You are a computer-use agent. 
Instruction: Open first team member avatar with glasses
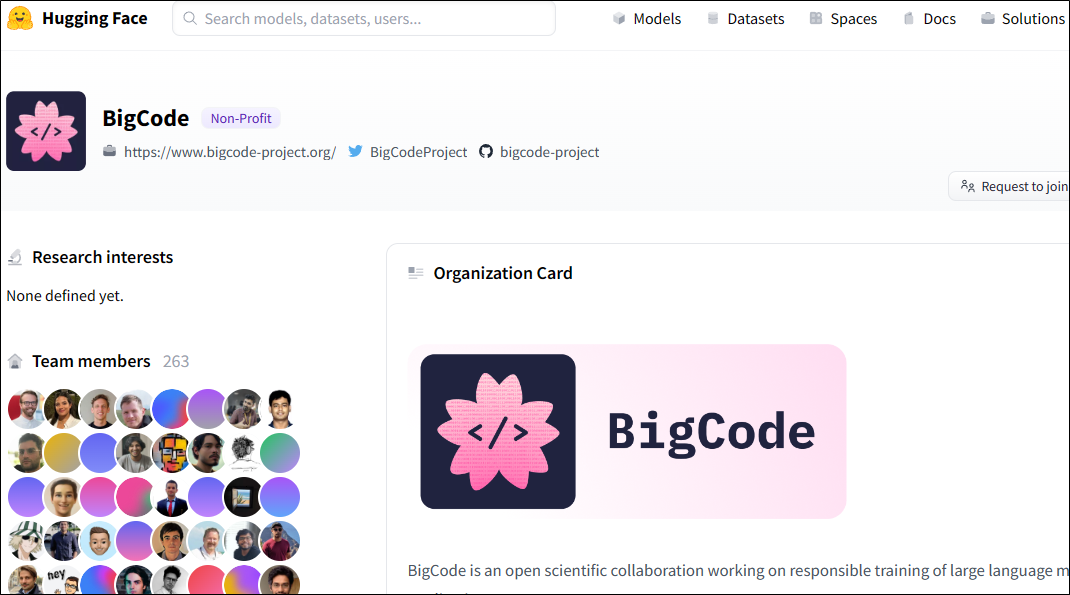click(x=27, y=409)
